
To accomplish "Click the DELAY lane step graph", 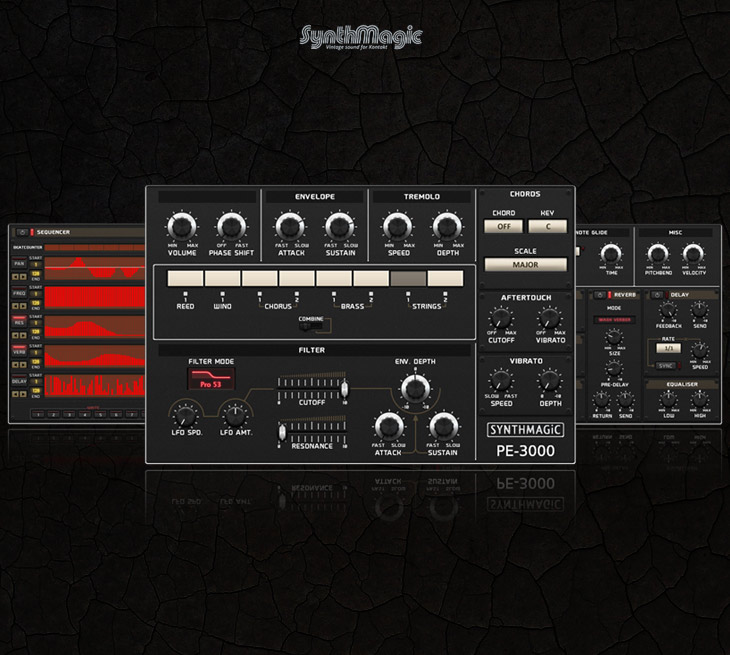I will coord(95,385).
